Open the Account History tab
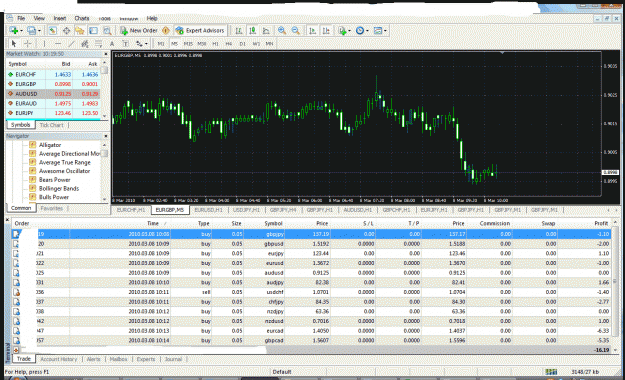Image resolution: width=625 pixels, height=380 pixels. (59, 359)
